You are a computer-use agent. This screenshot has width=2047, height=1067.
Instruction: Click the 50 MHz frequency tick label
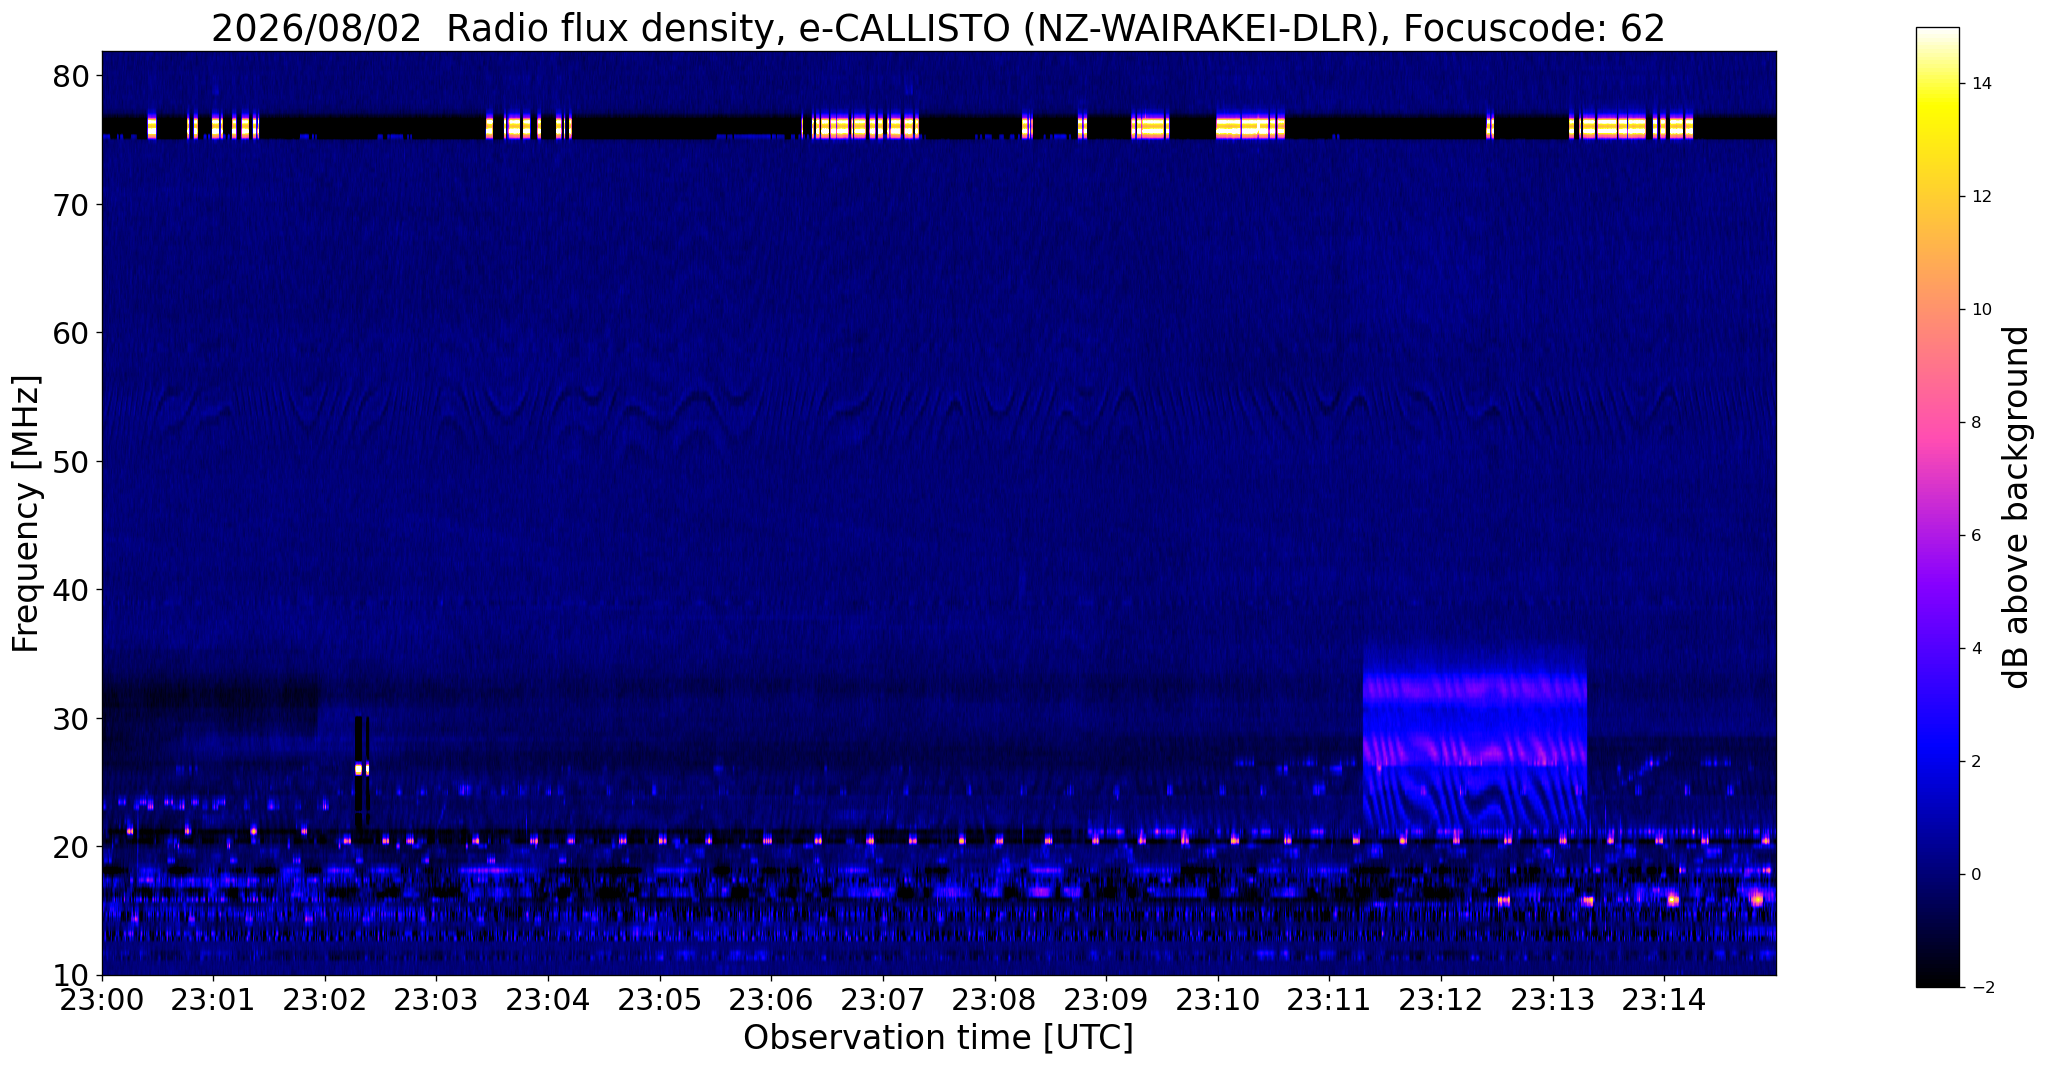pyautogui.click(x=72, y=462)
